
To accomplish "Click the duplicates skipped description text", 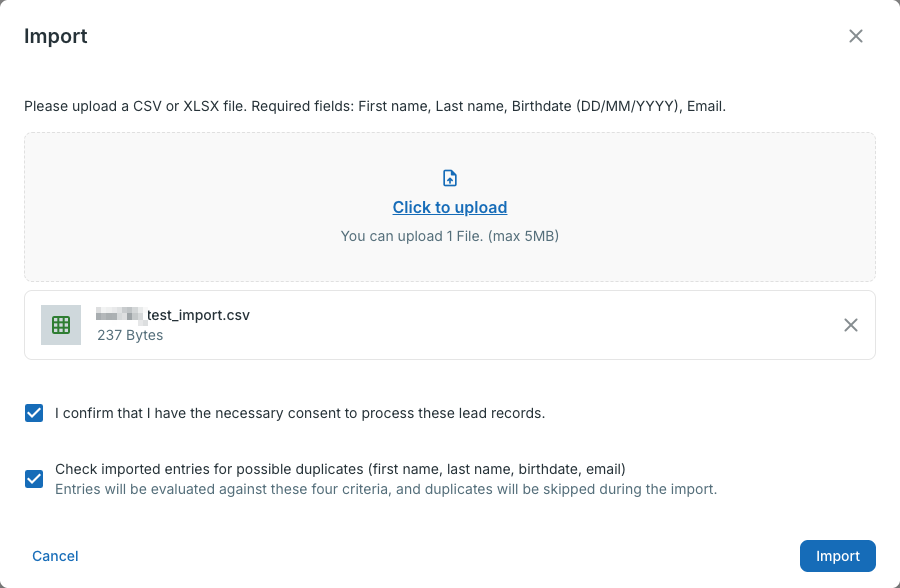I will pos(386,489).
